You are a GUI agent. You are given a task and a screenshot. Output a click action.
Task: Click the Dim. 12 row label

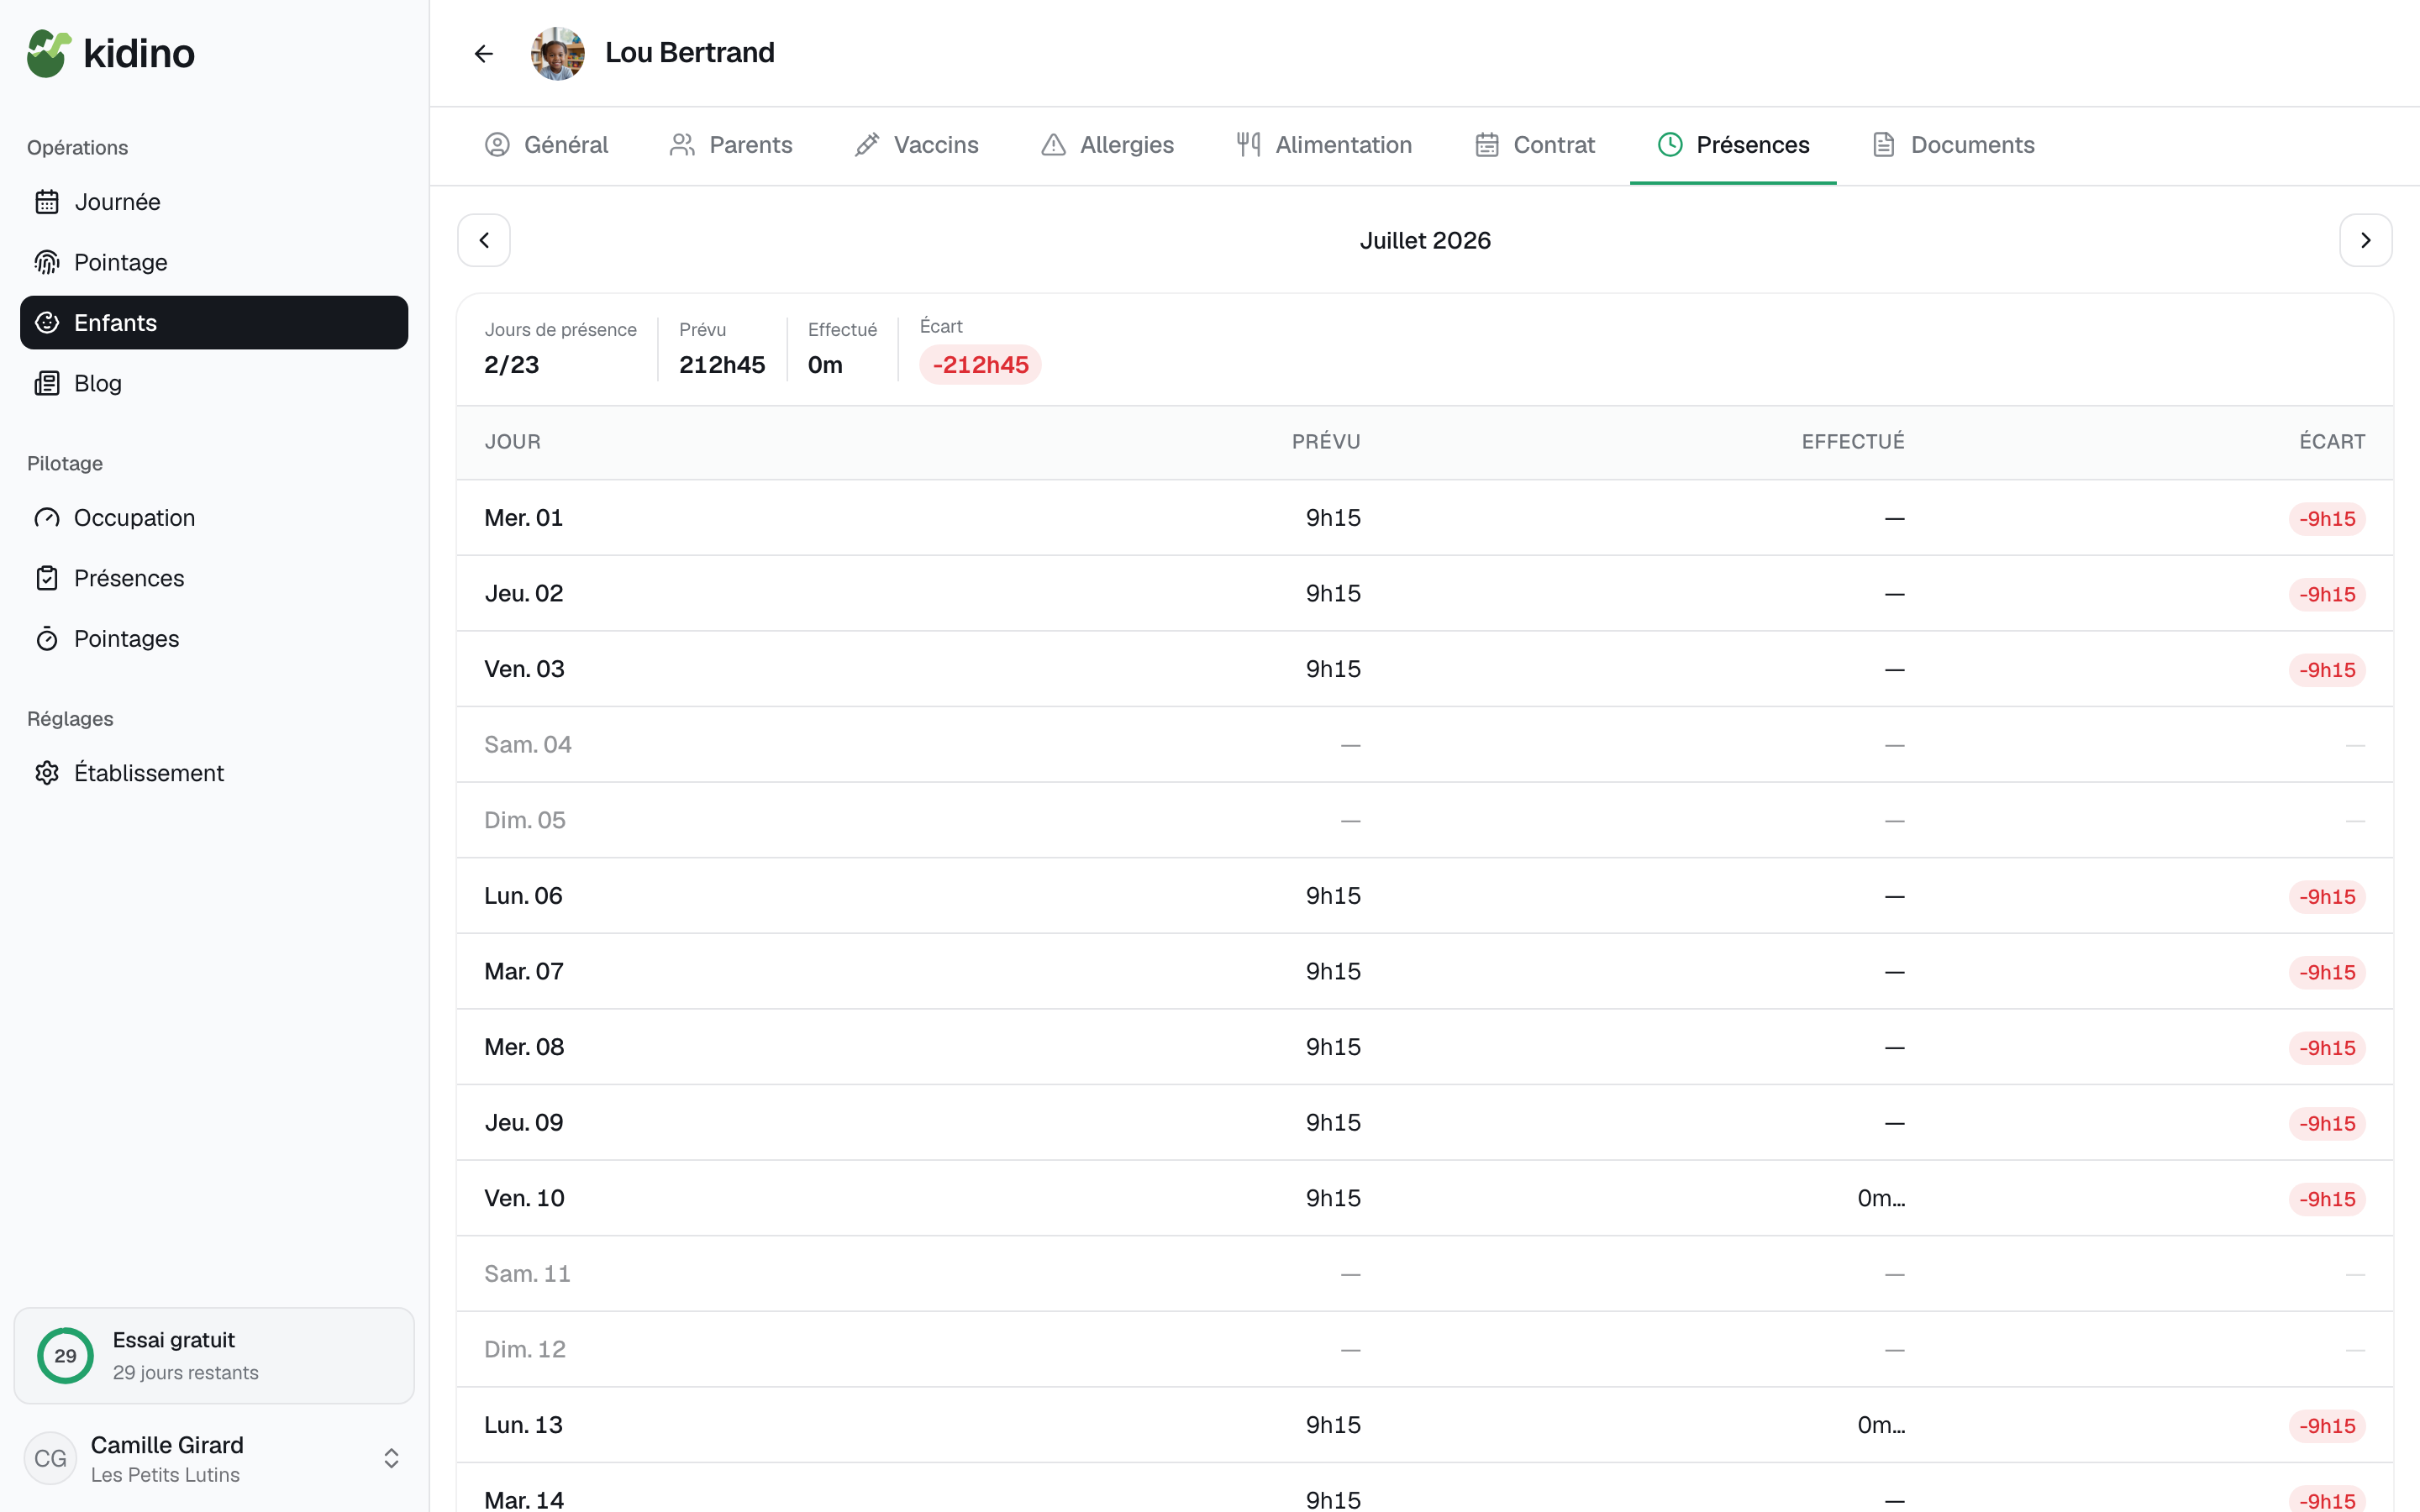pos(525,1349)
